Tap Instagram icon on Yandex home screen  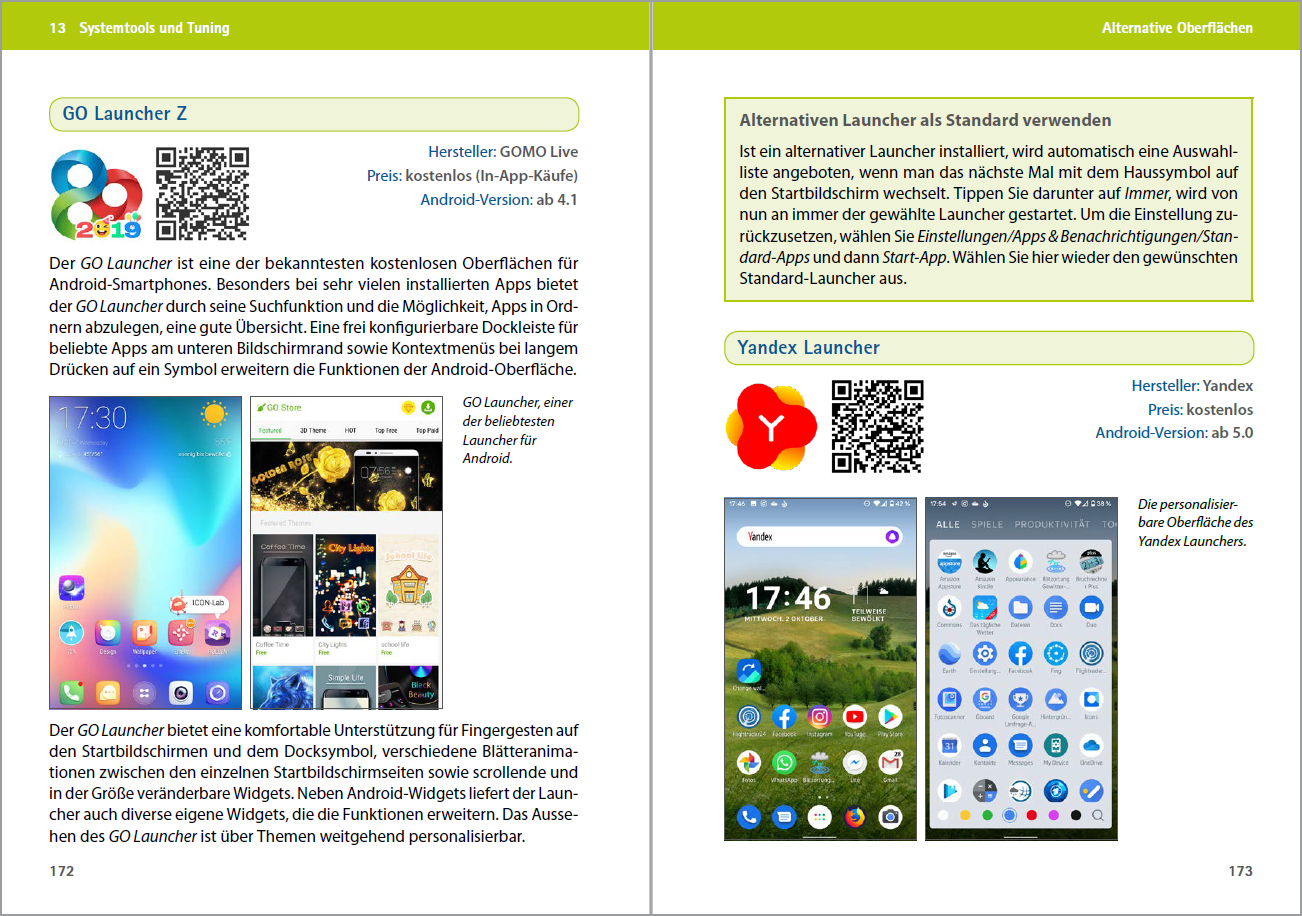[820, 717]
